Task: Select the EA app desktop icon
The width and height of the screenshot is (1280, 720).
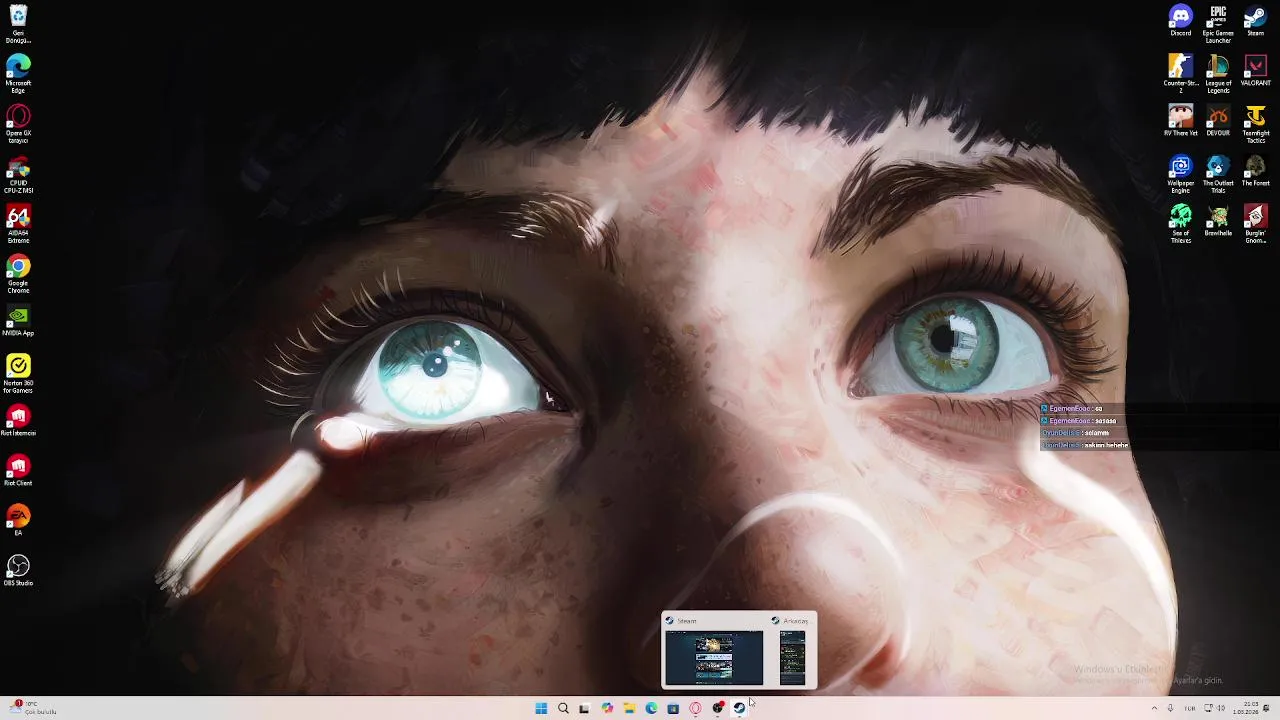Action: pyautogui.click(x=18, y=521)
